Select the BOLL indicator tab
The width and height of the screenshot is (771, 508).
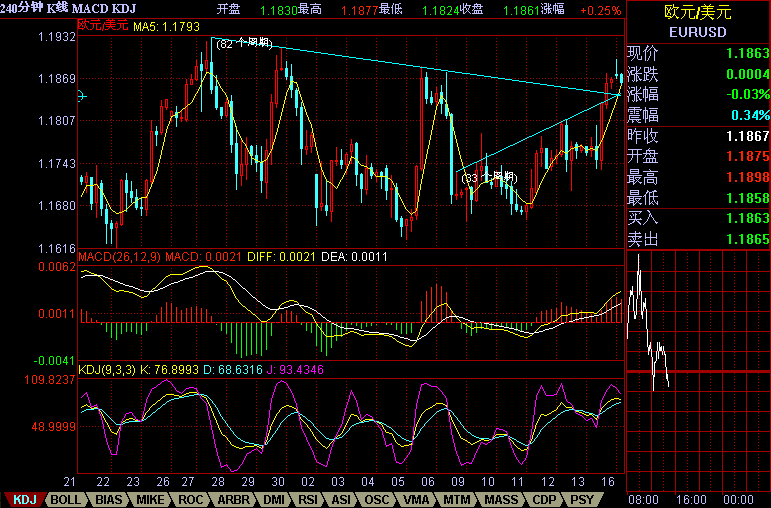pos(65,500)
